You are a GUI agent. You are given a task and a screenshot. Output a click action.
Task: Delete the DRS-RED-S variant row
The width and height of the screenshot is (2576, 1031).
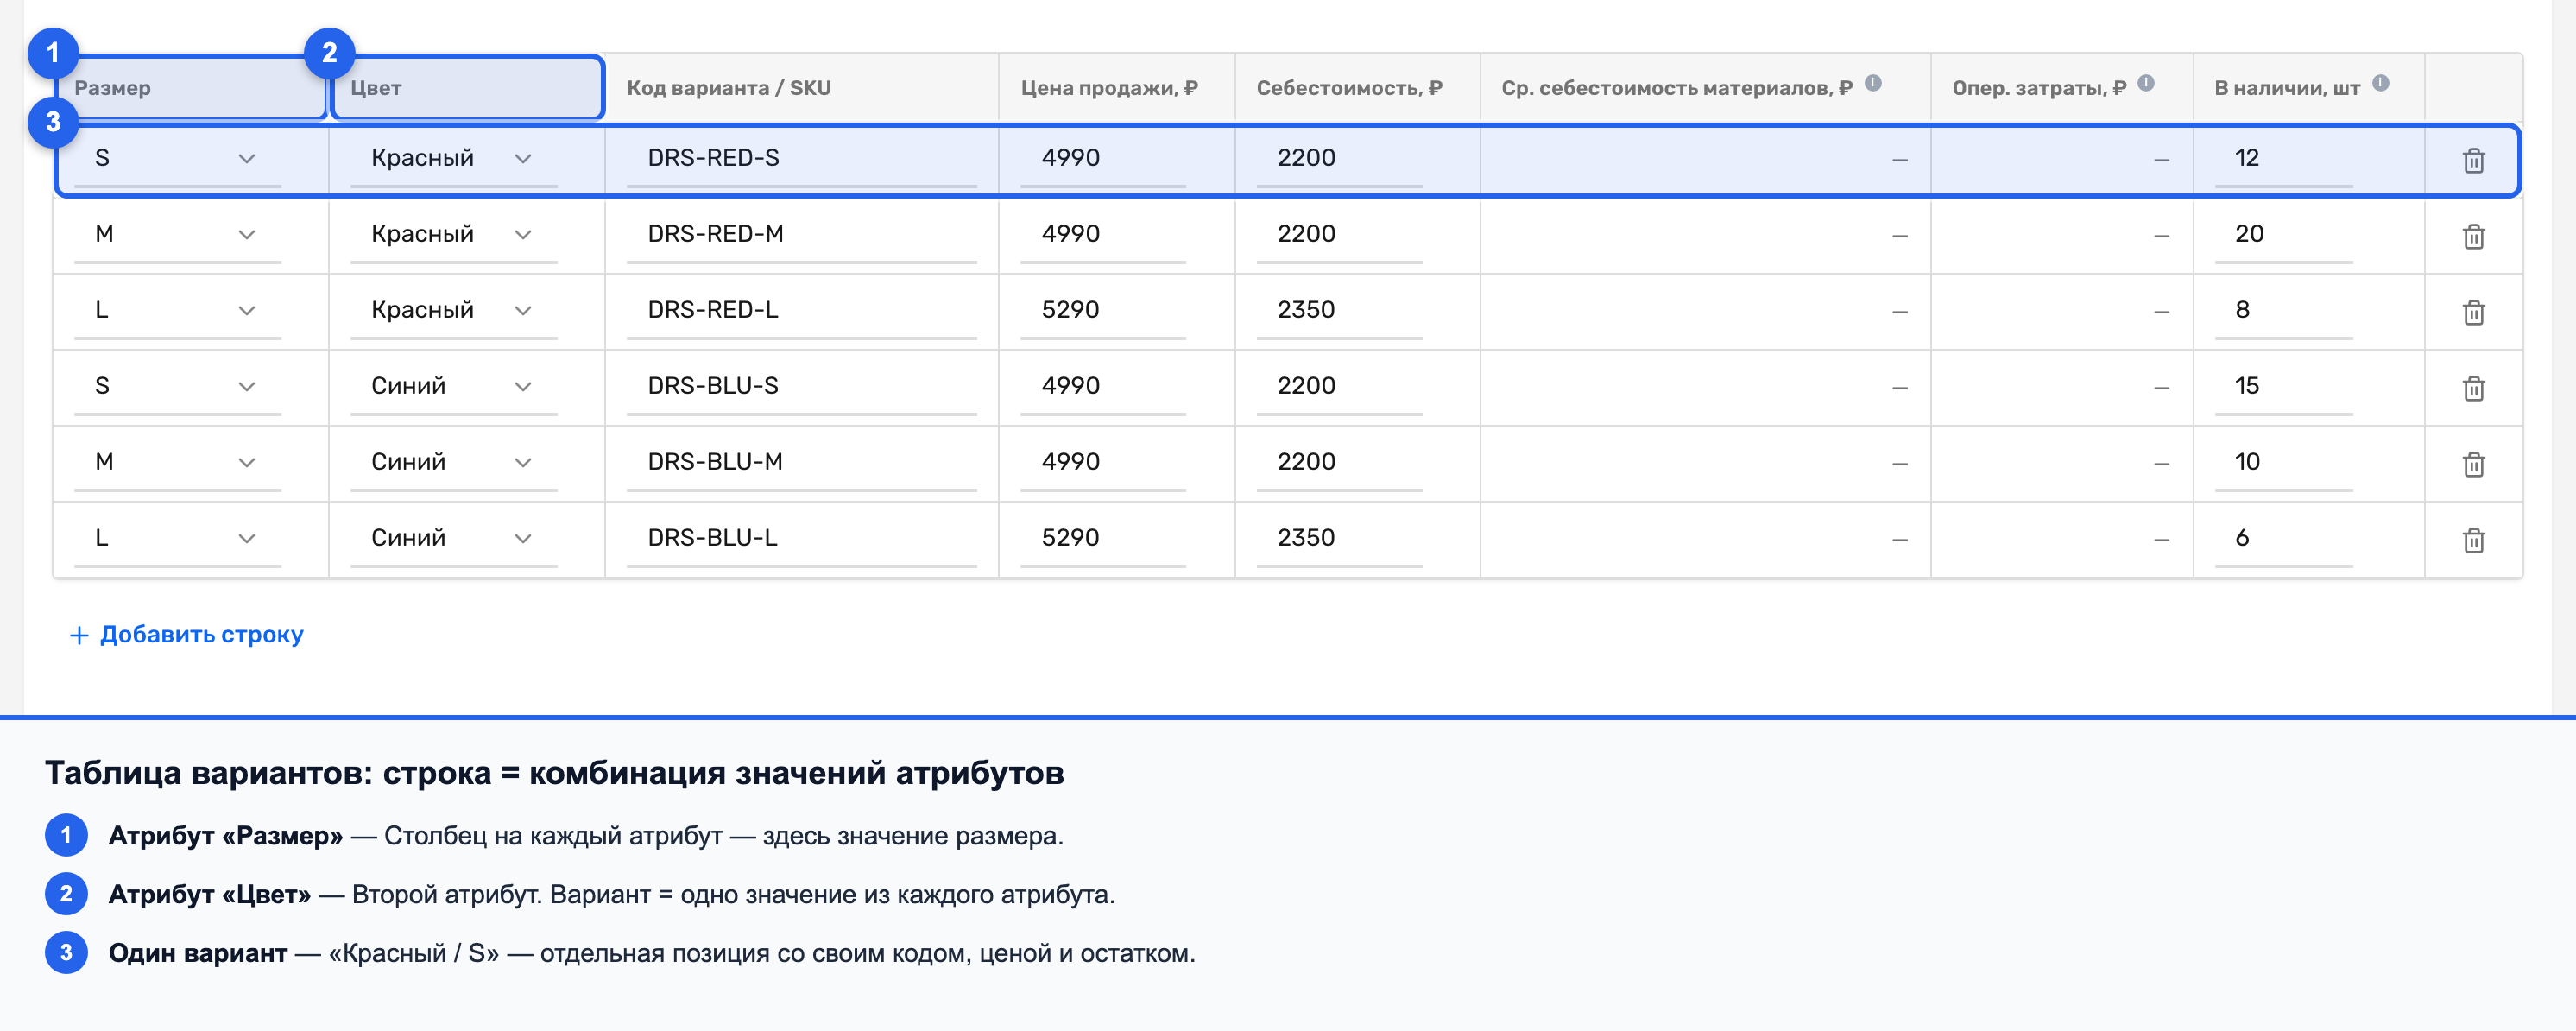point(2473,160)
